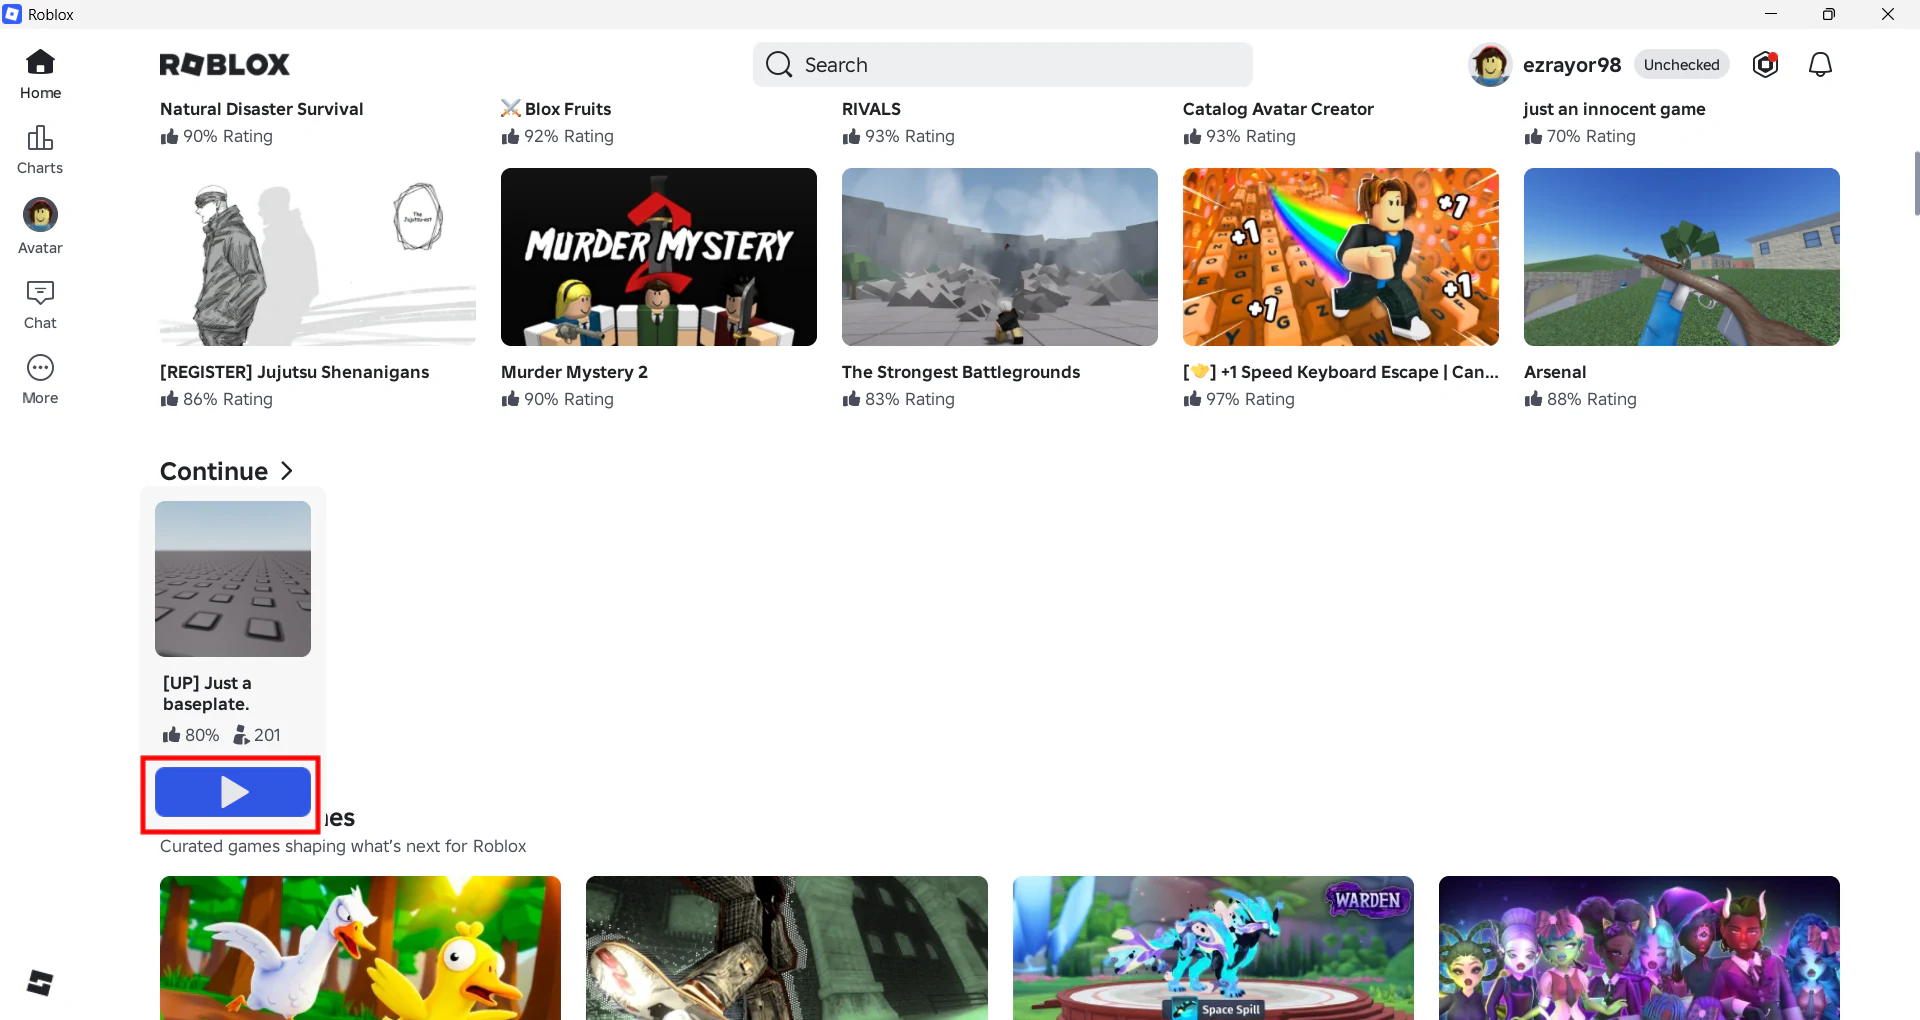Click the 88% Rating text for Arsenal
The height and width of the screenshot is (1020, 1920).
[x=1592, y=399]
